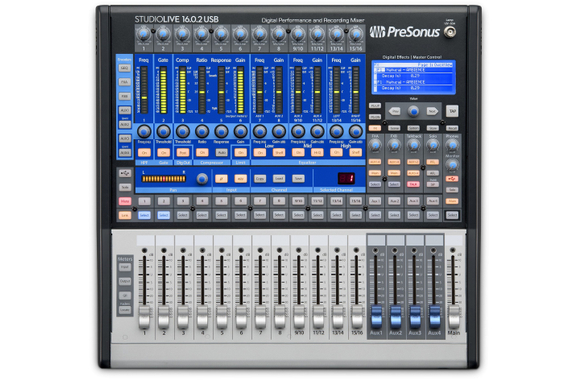Click the Compressor Ratio encoder knob
This screenshot has width=576, height=380.
202,131
